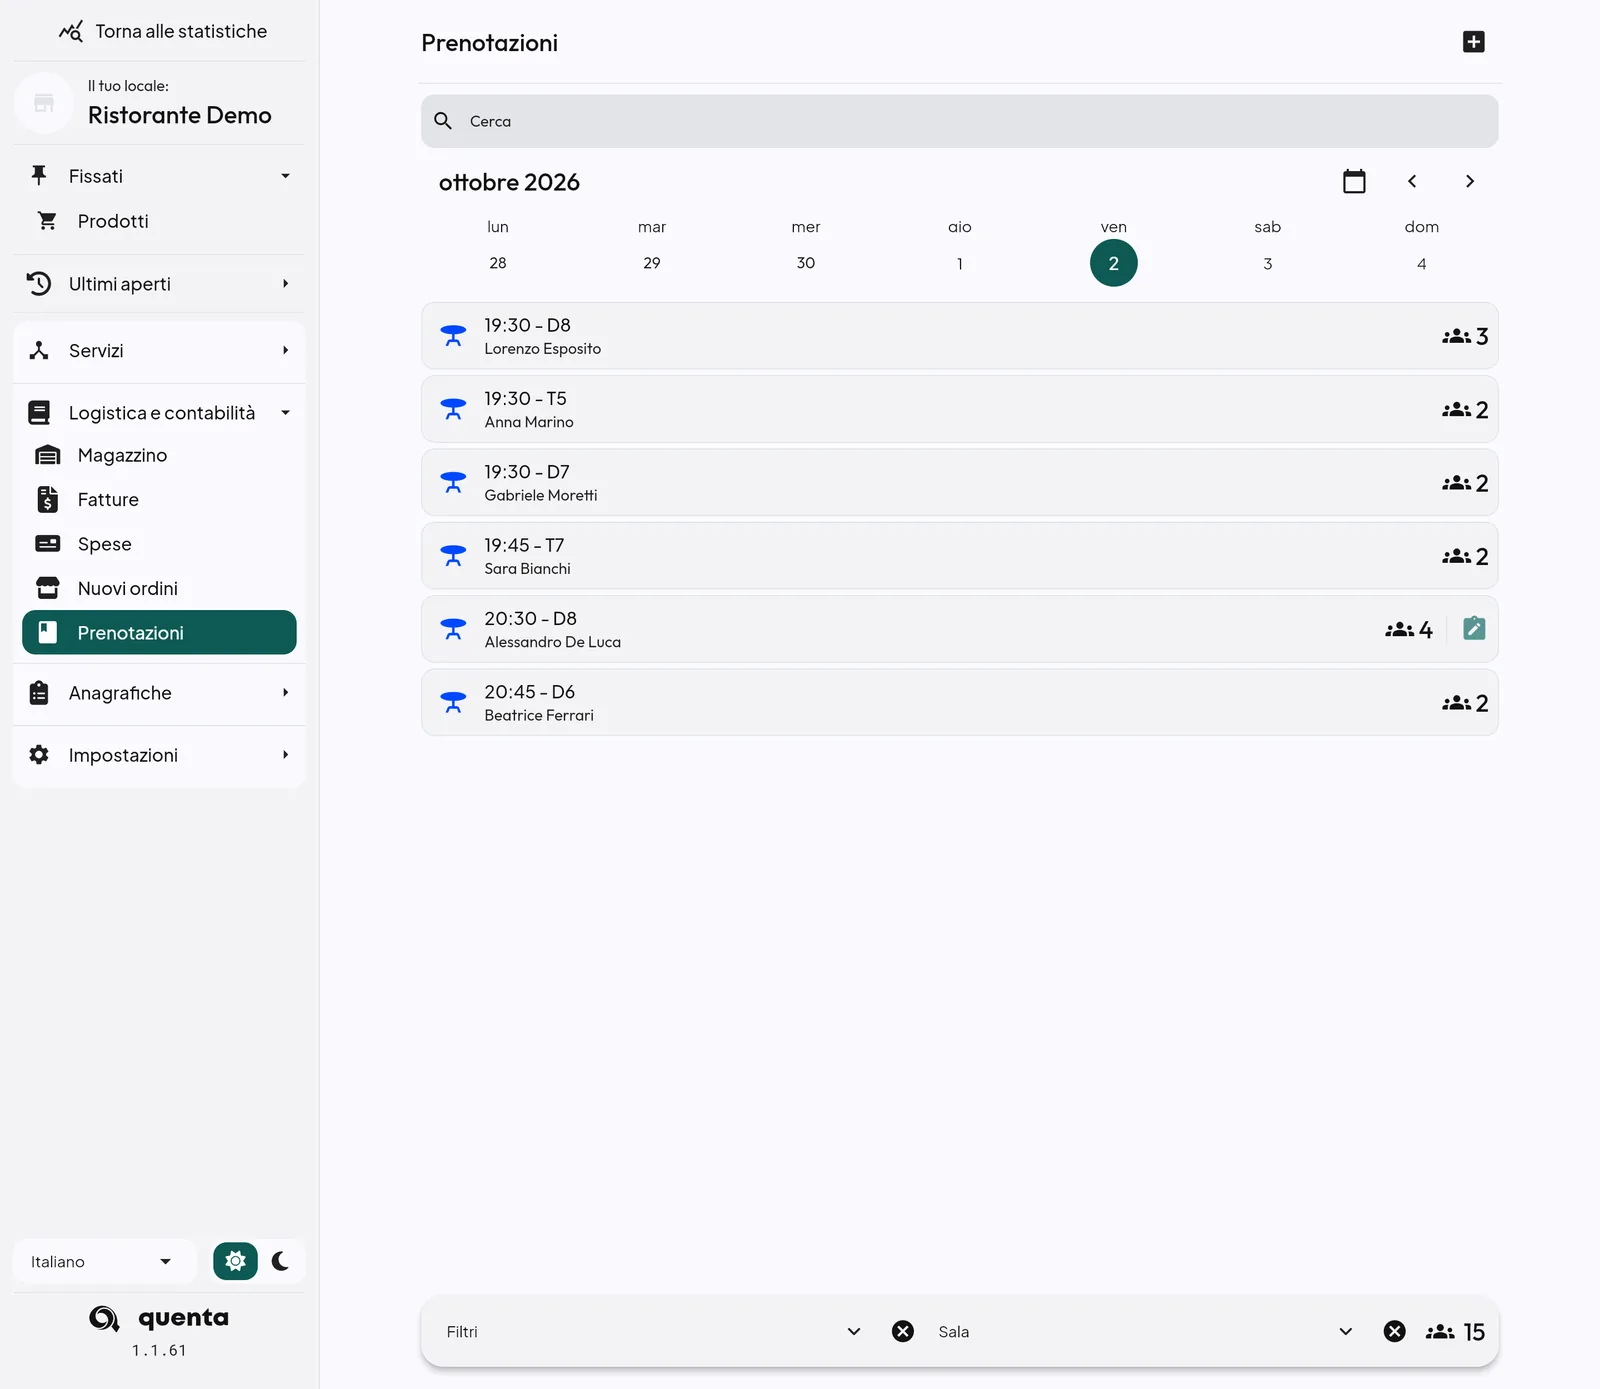Select Prenotazioni in the sidebar
The width and height of the screenshot is (1600, 1389).
coord(159,632)
